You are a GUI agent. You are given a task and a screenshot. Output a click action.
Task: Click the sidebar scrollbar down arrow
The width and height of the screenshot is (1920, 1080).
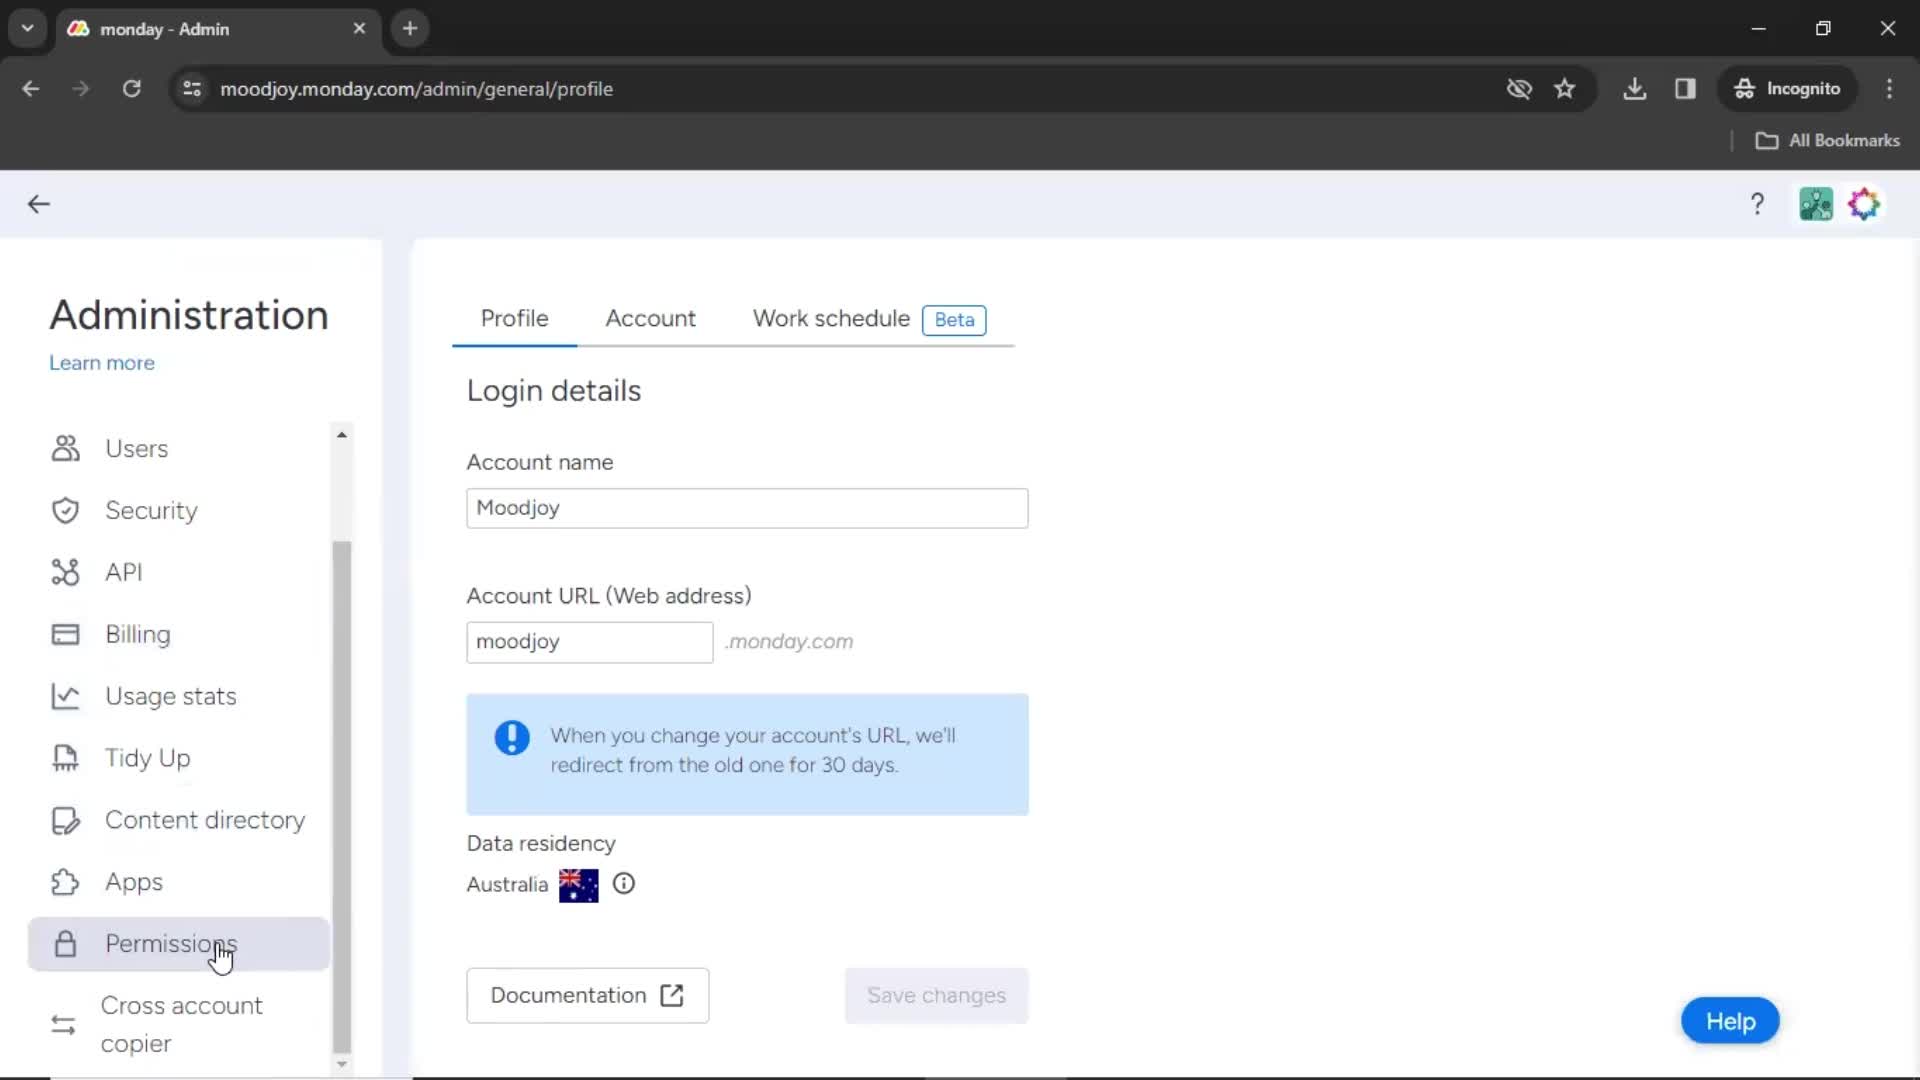pos(342,1064)
